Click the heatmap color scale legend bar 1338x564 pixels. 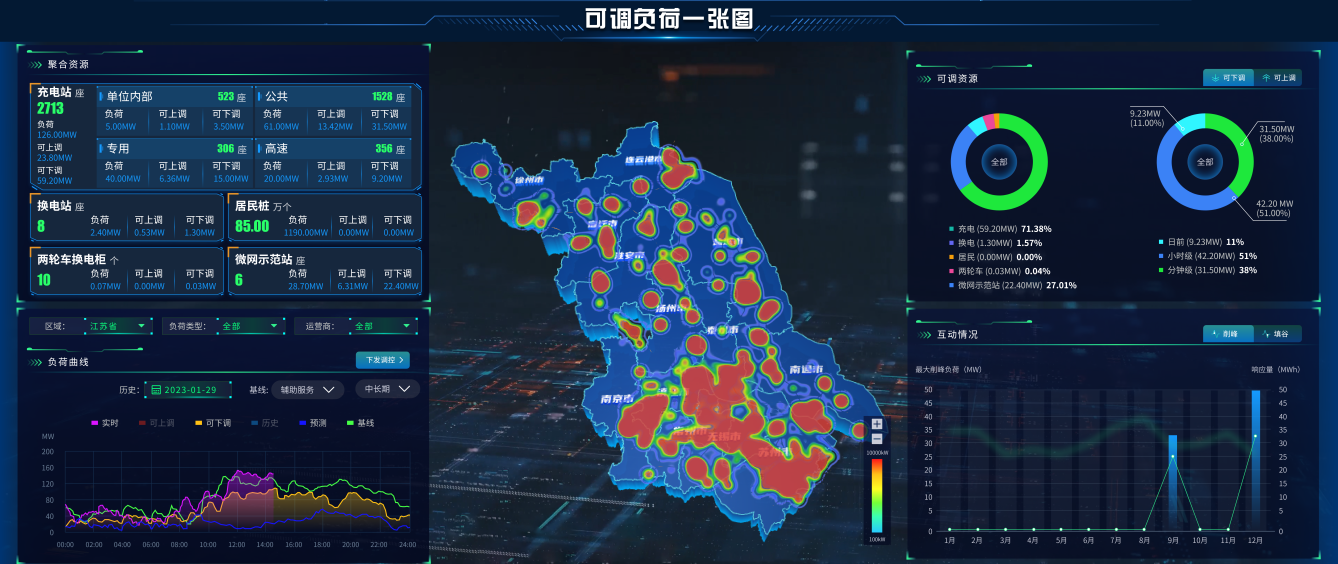[x=877, y=493]
